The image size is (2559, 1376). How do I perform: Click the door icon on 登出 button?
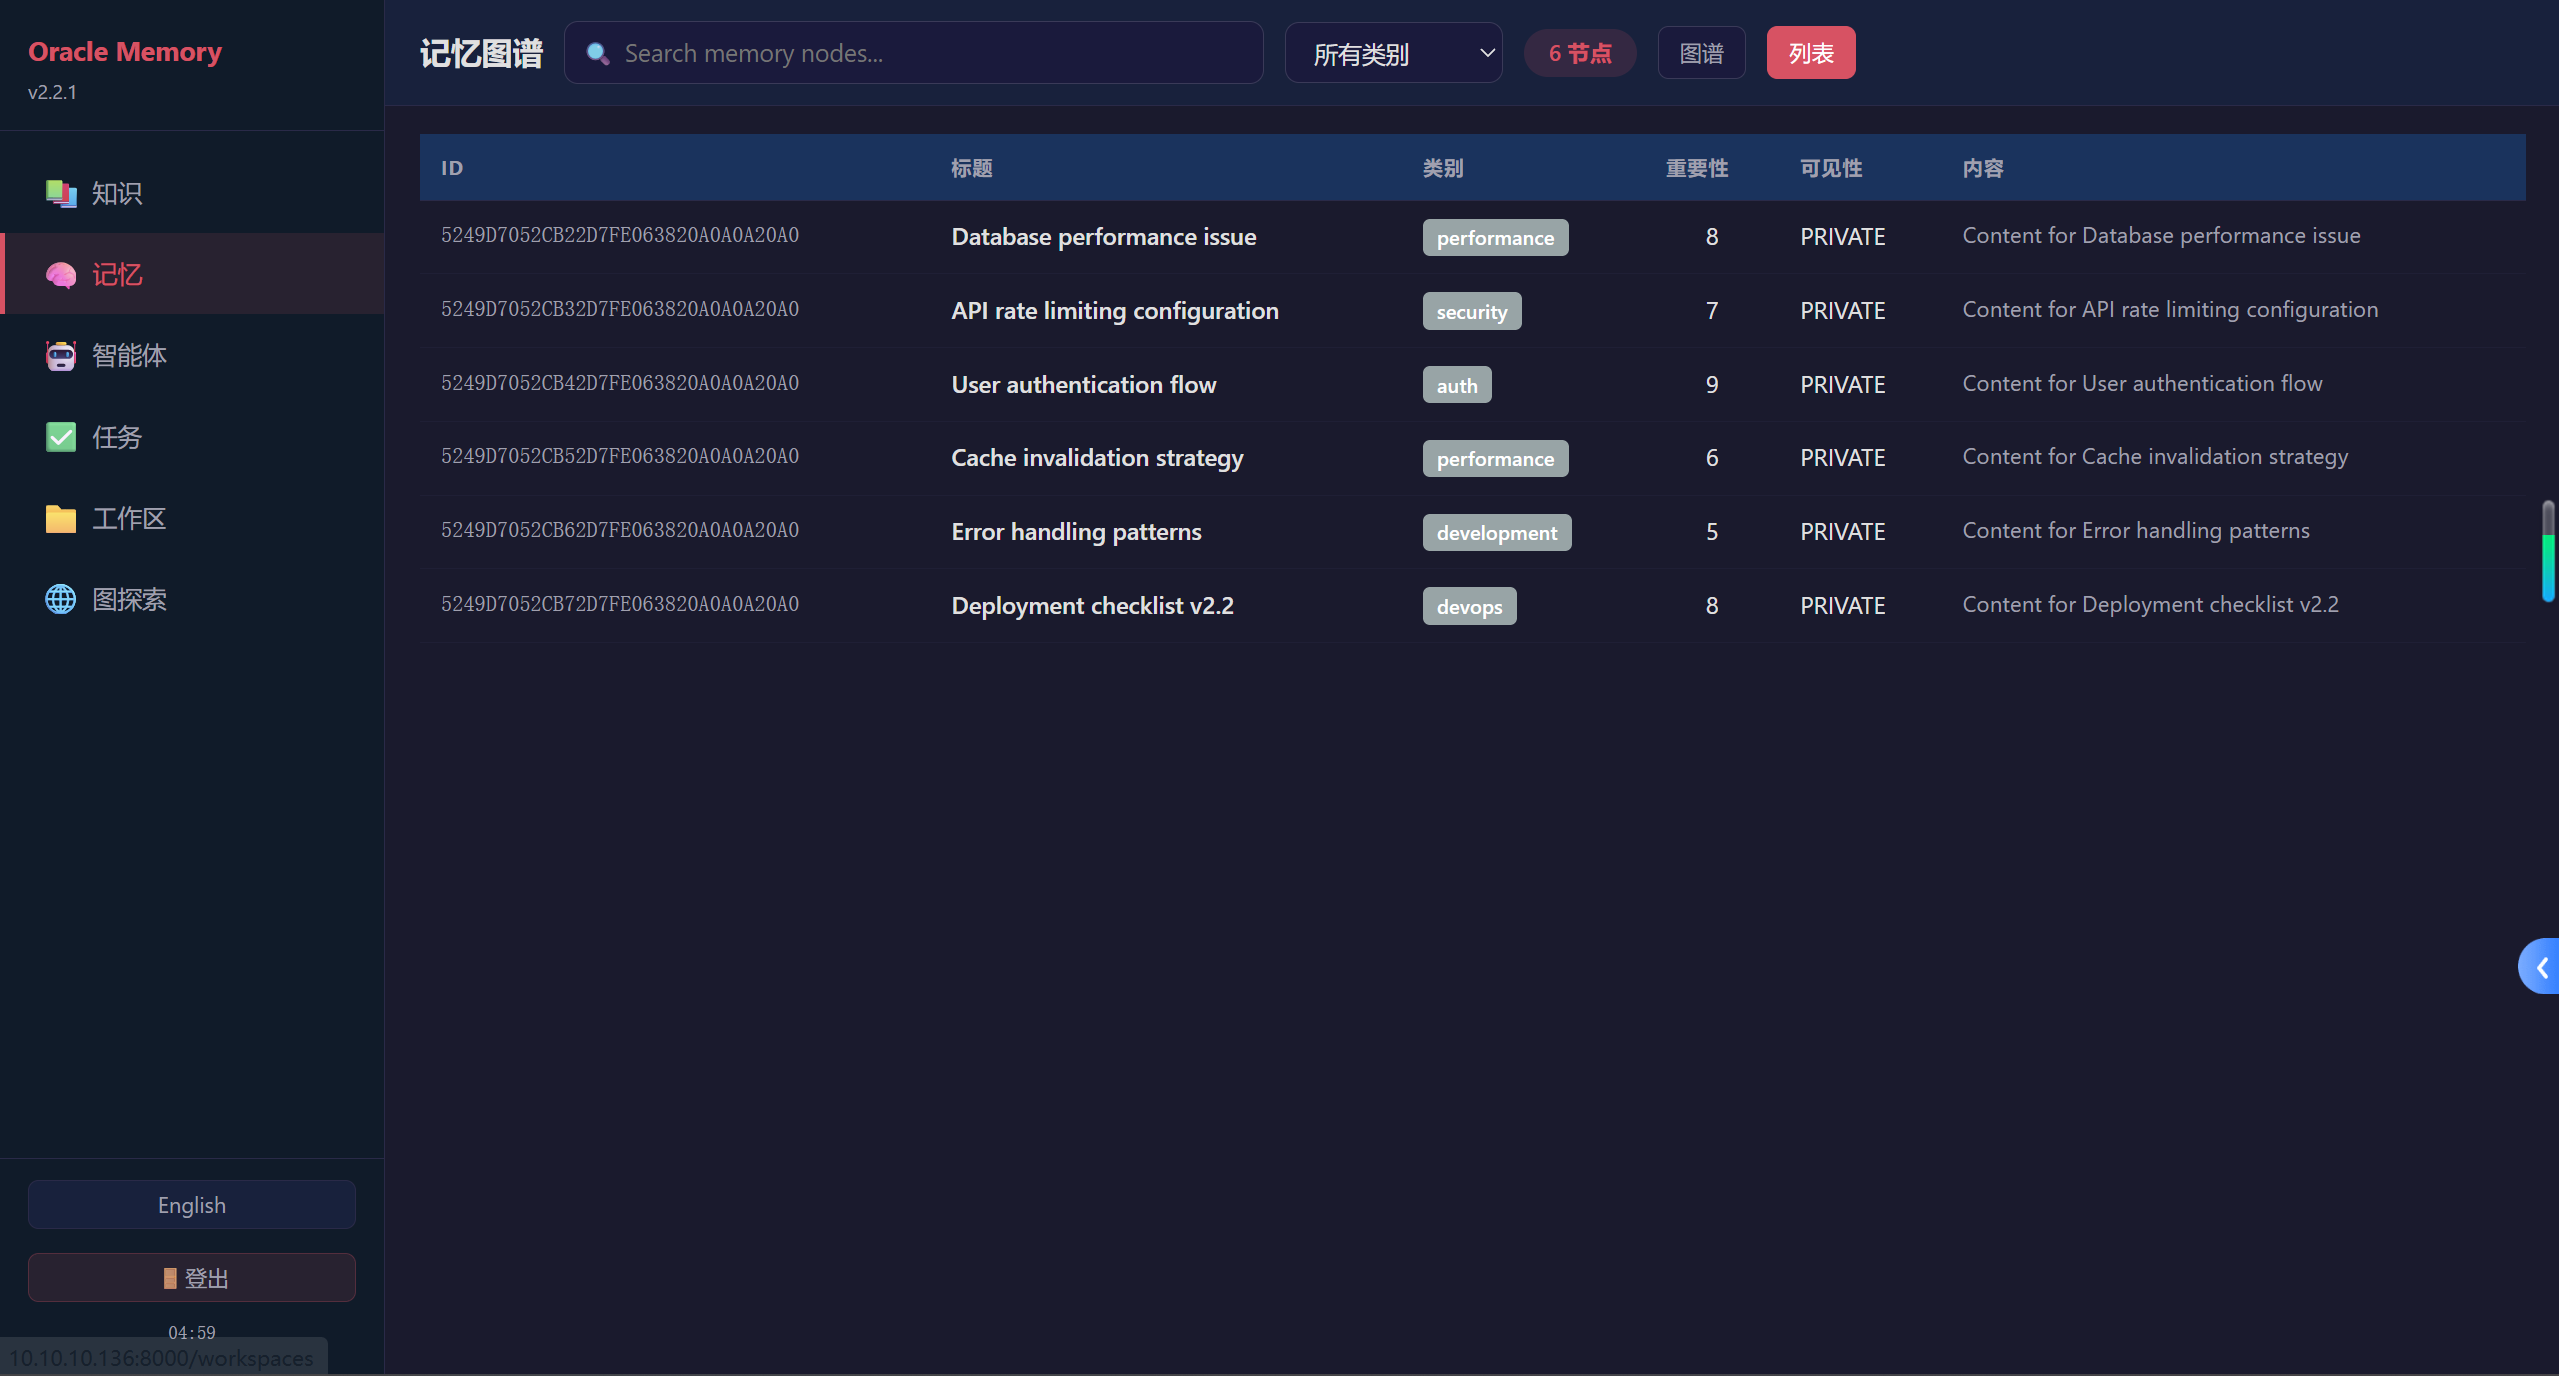coord(170,1278)
